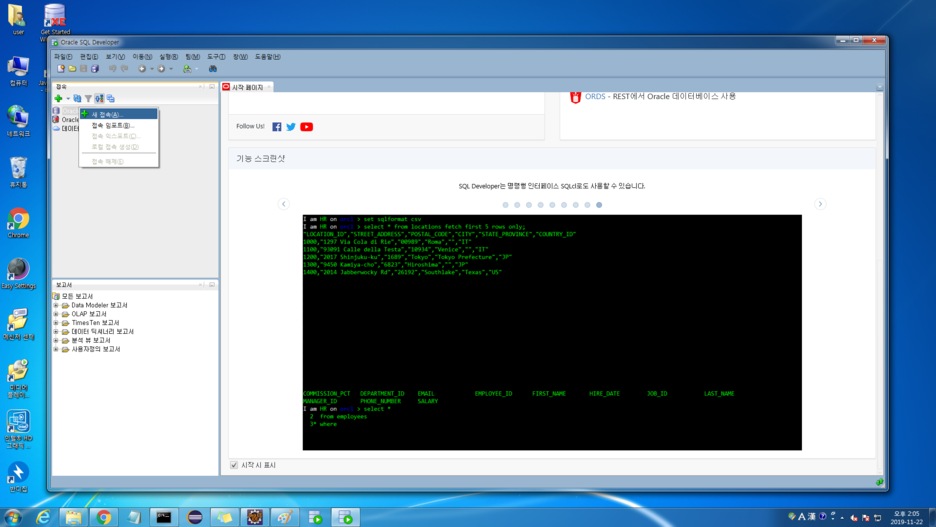This screenshot has width=936, height=527.
Task: Click the green plus new connection icon
Action: 58,98
